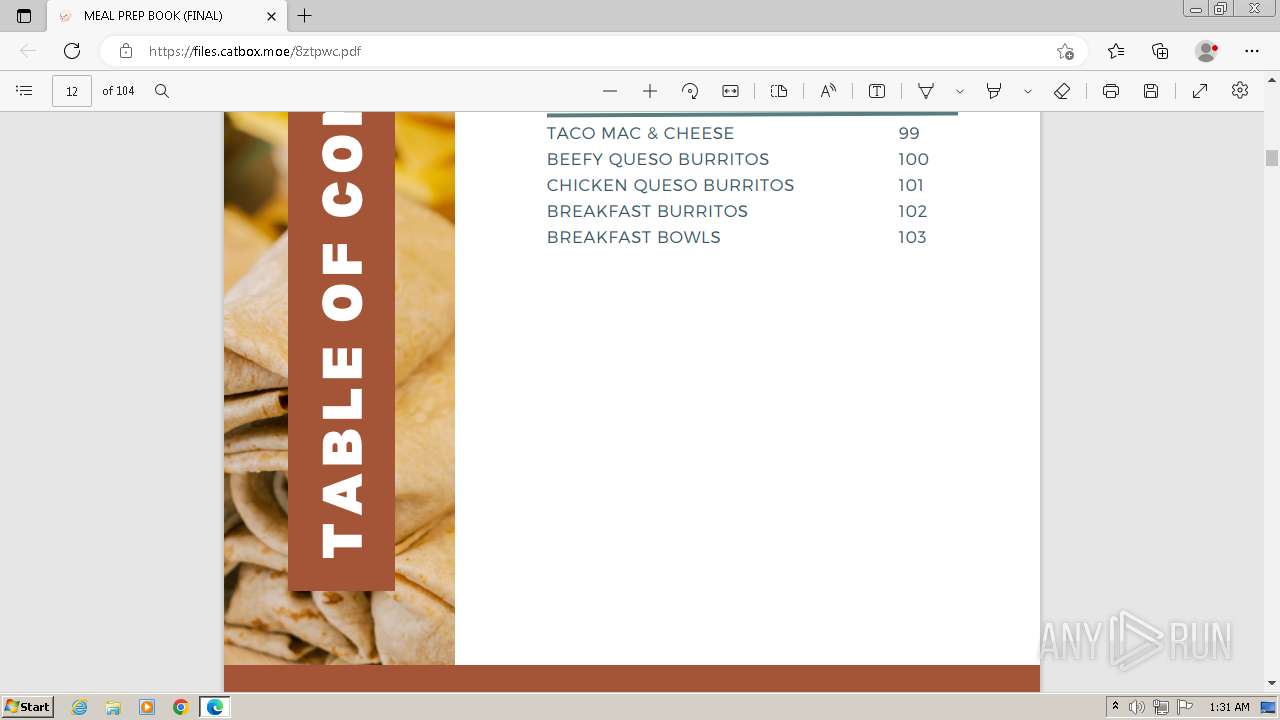
Task: Fit PDF to width
Action: pyautogui.click(x=731, y=91)
